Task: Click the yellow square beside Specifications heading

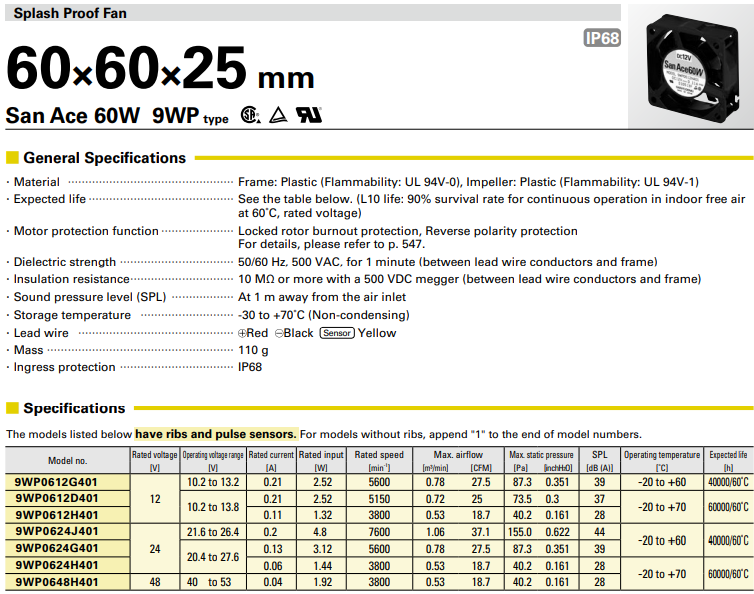Action: click(x=12, y=408)
